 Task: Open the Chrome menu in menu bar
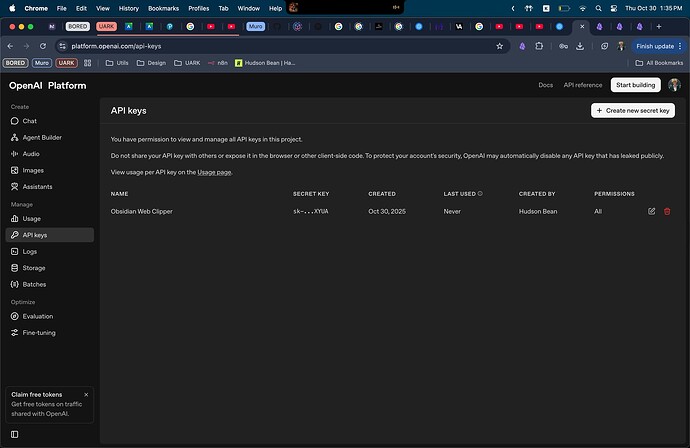click(x=36, y=8)
